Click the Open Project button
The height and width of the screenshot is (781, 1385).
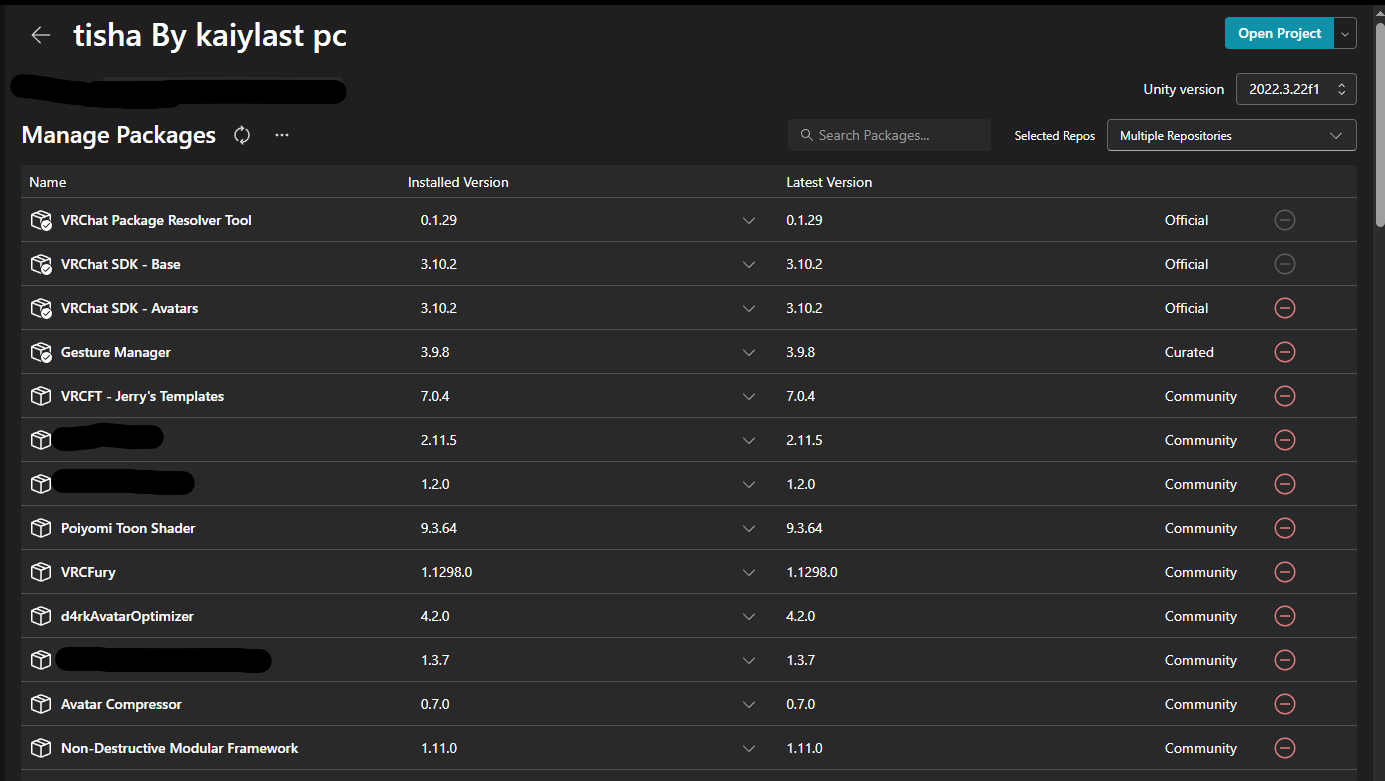pos(1279,33)
